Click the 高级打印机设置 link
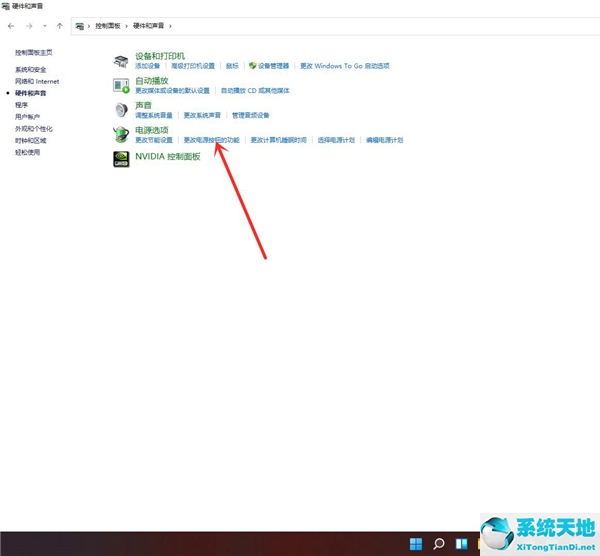Viewport: 600px width, 556px height. tap(193, 66)
